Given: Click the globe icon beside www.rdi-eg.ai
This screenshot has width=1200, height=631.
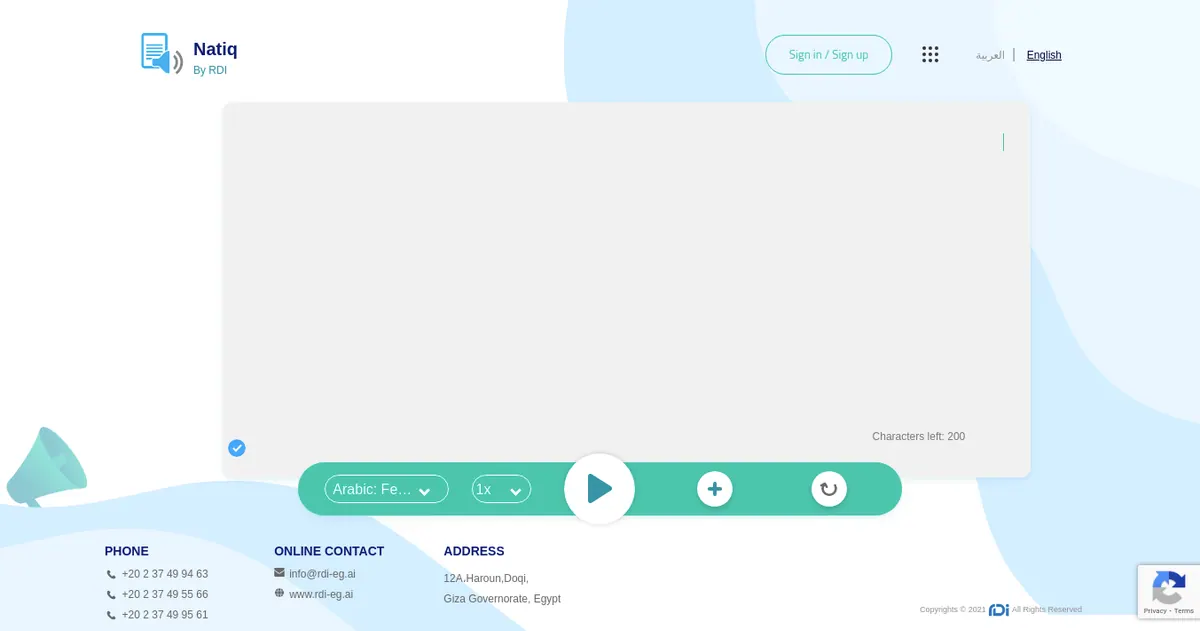Looking at the screenshot, I should (279, 593).
